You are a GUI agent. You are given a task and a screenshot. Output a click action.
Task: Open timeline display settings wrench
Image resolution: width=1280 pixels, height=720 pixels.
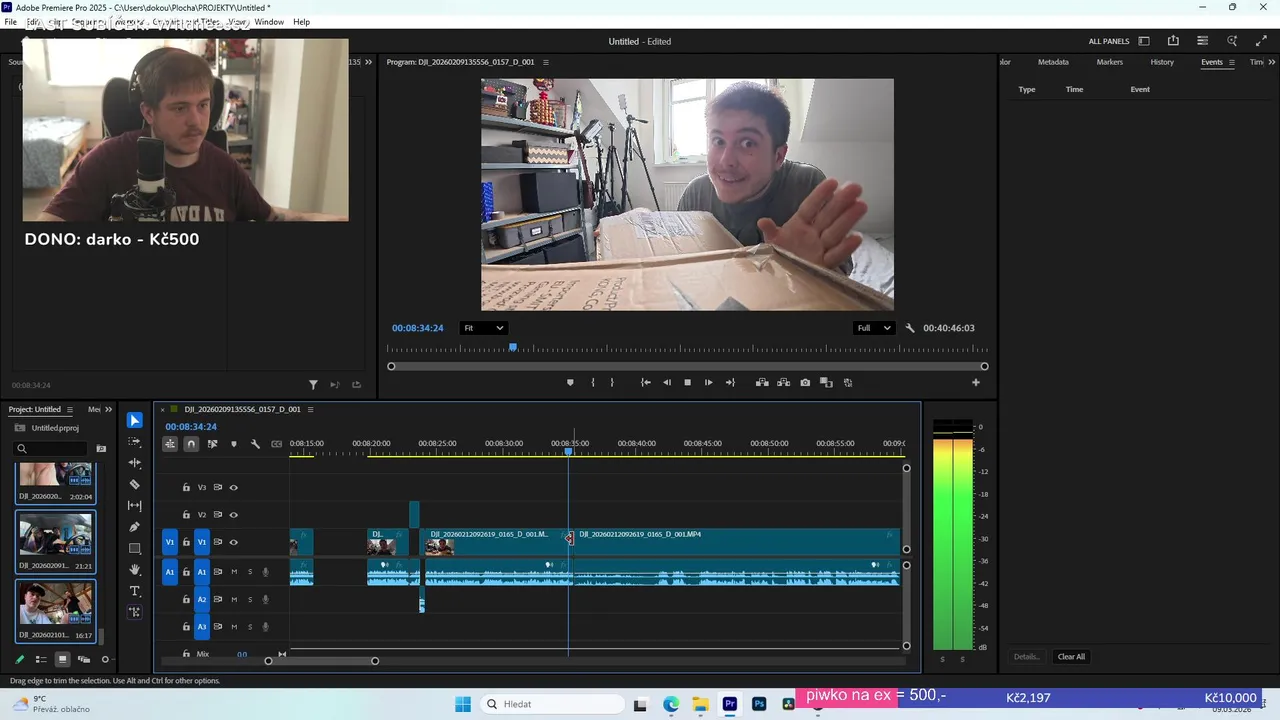click(255, 444)
